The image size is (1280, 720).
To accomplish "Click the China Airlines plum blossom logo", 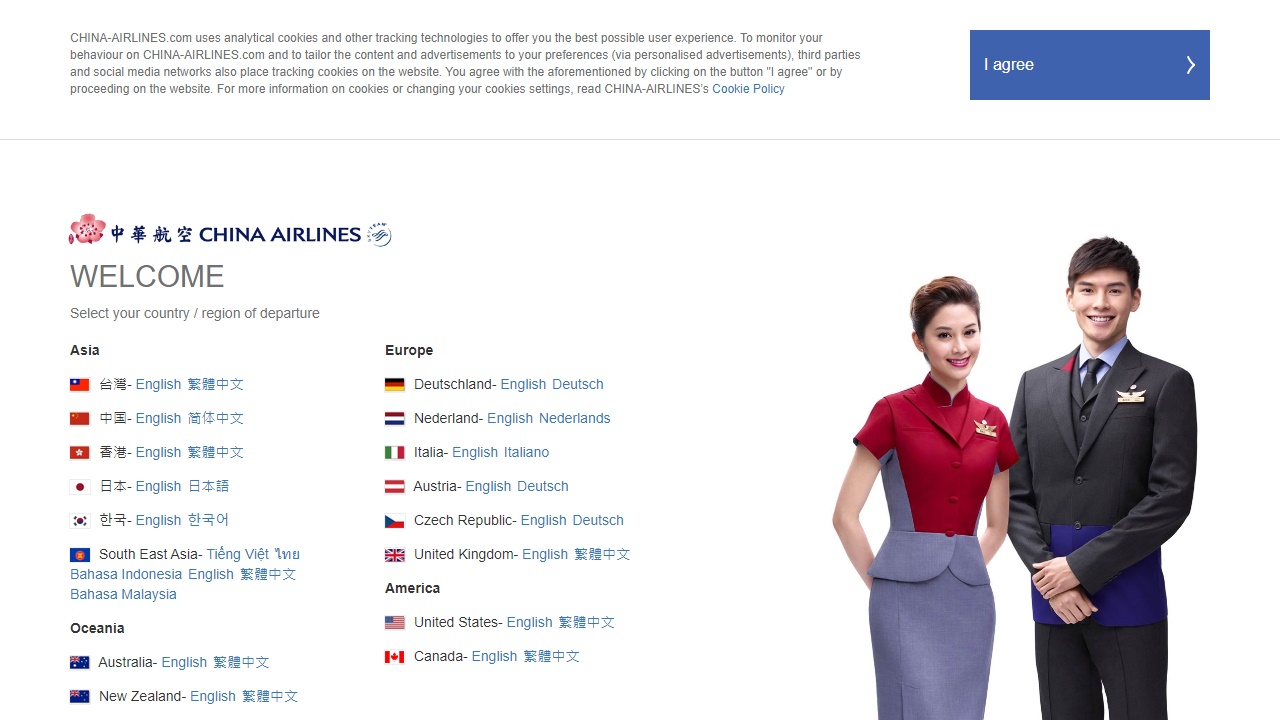I will pos(87,230).
